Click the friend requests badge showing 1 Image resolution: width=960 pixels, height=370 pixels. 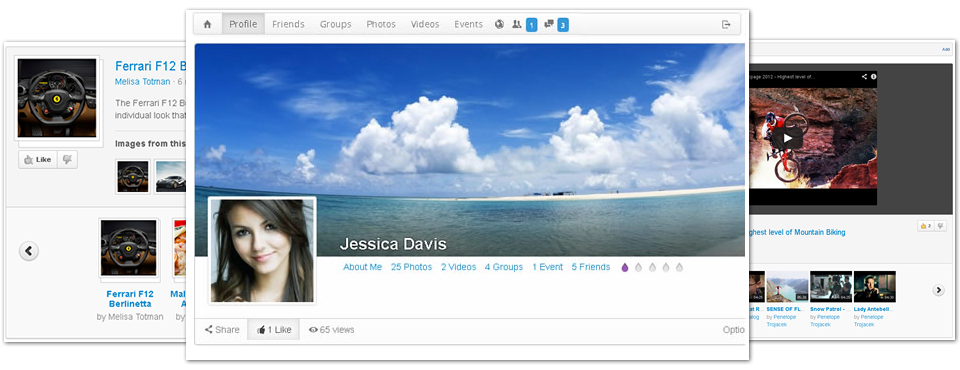pyautogui.click(x=531, y=25)
